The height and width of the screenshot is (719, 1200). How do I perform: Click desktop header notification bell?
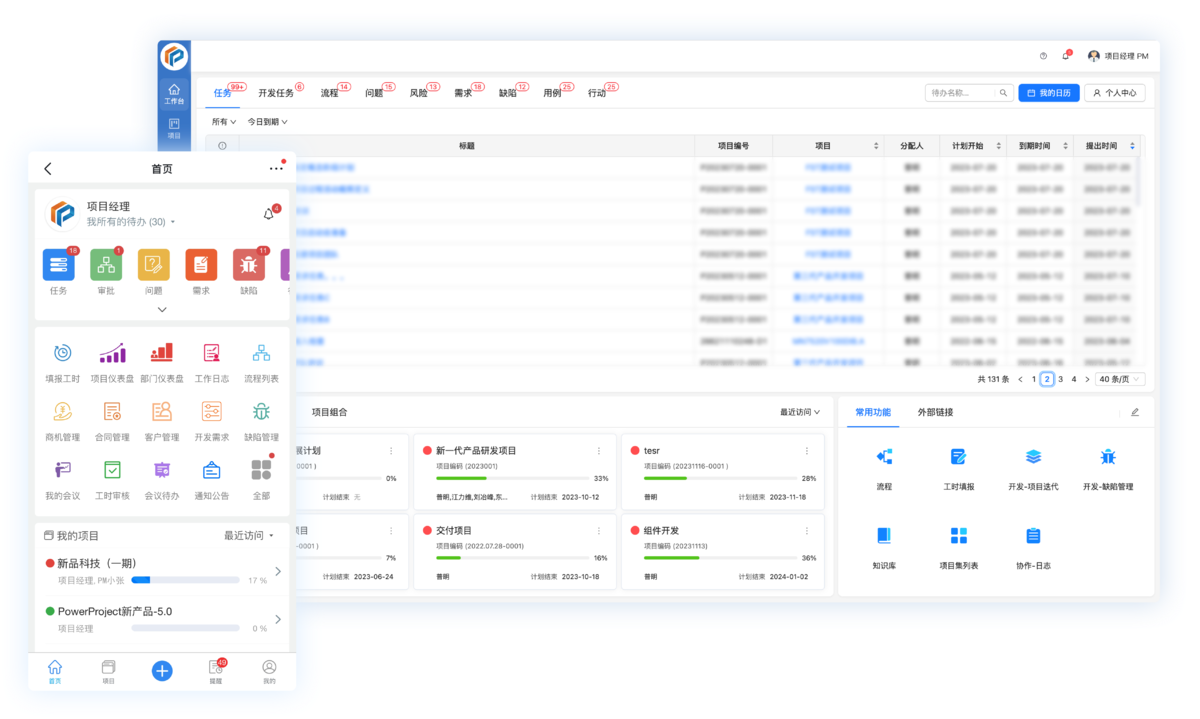point(1065,56)
